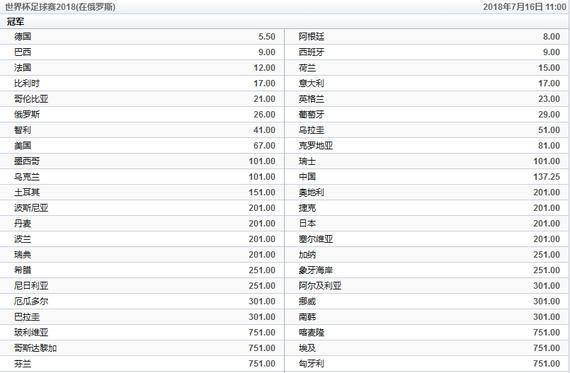The image size is (570, 373).
Task: Select the 墨西哥 team name
Action: click(x=27, y=161)
